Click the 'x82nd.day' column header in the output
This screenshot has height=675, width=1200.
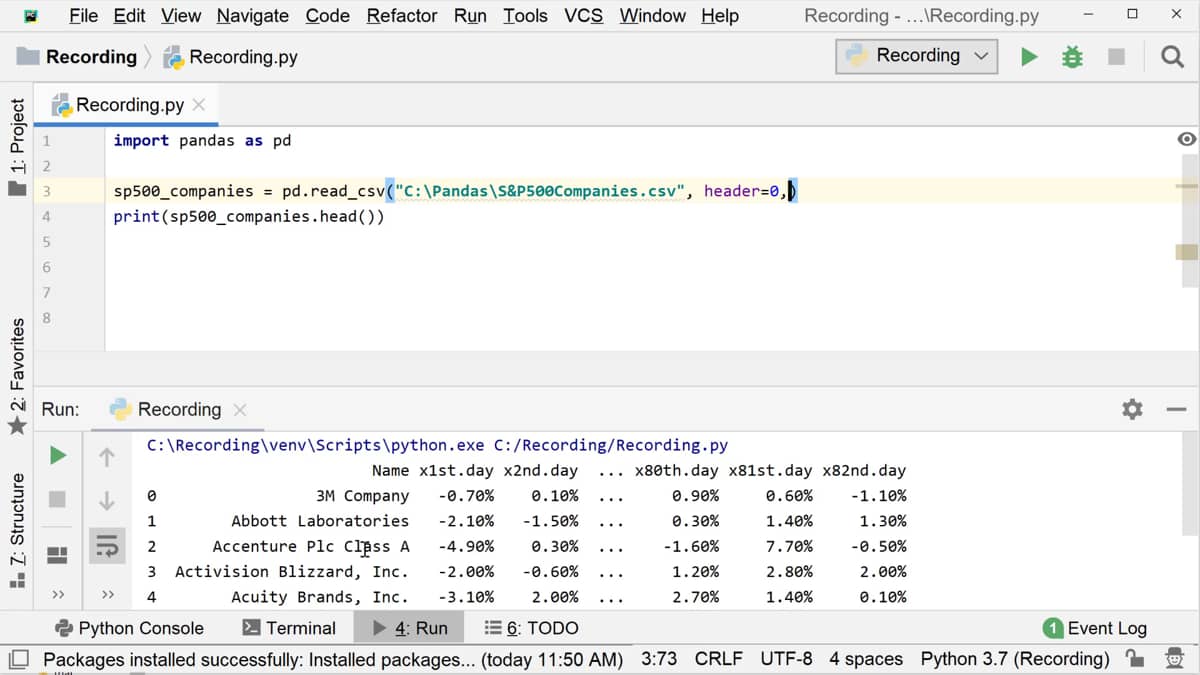864,470
